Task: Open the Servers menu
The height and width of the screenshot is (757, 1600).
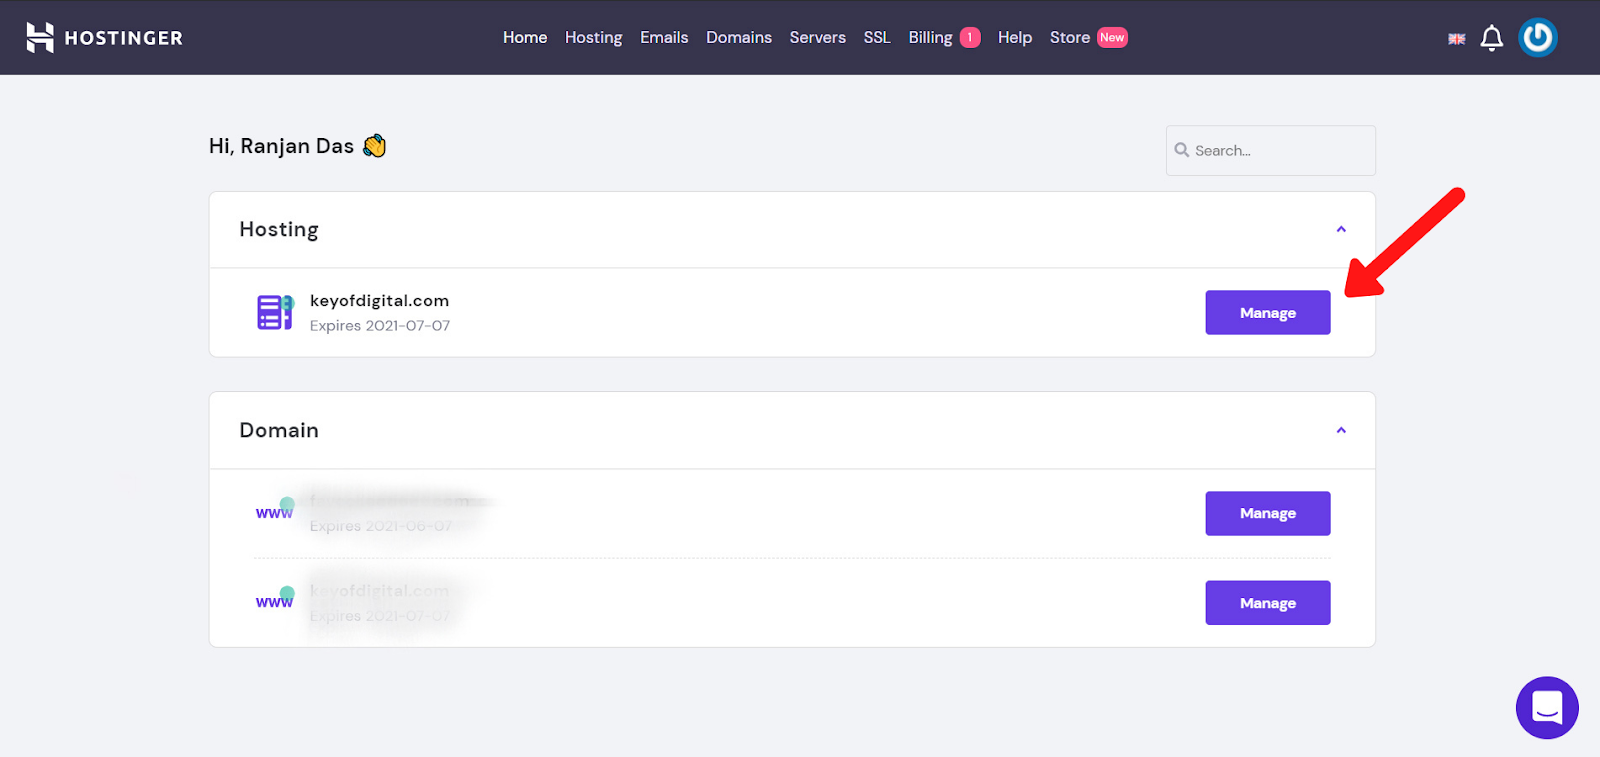Action: click(x=817, y=37)
